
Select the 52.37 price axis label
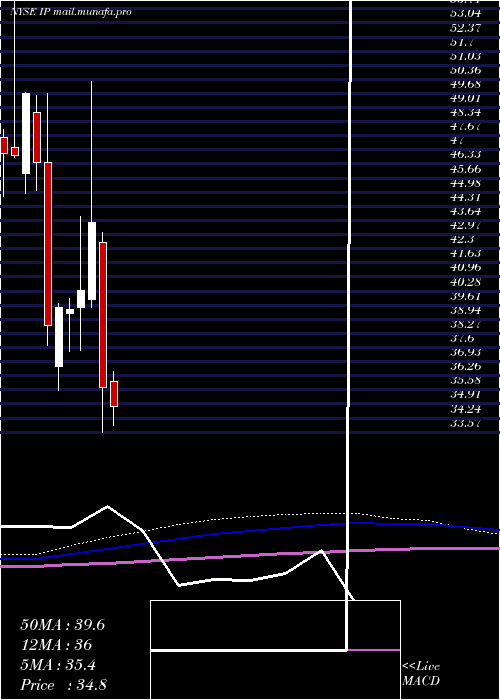[465, 28]
